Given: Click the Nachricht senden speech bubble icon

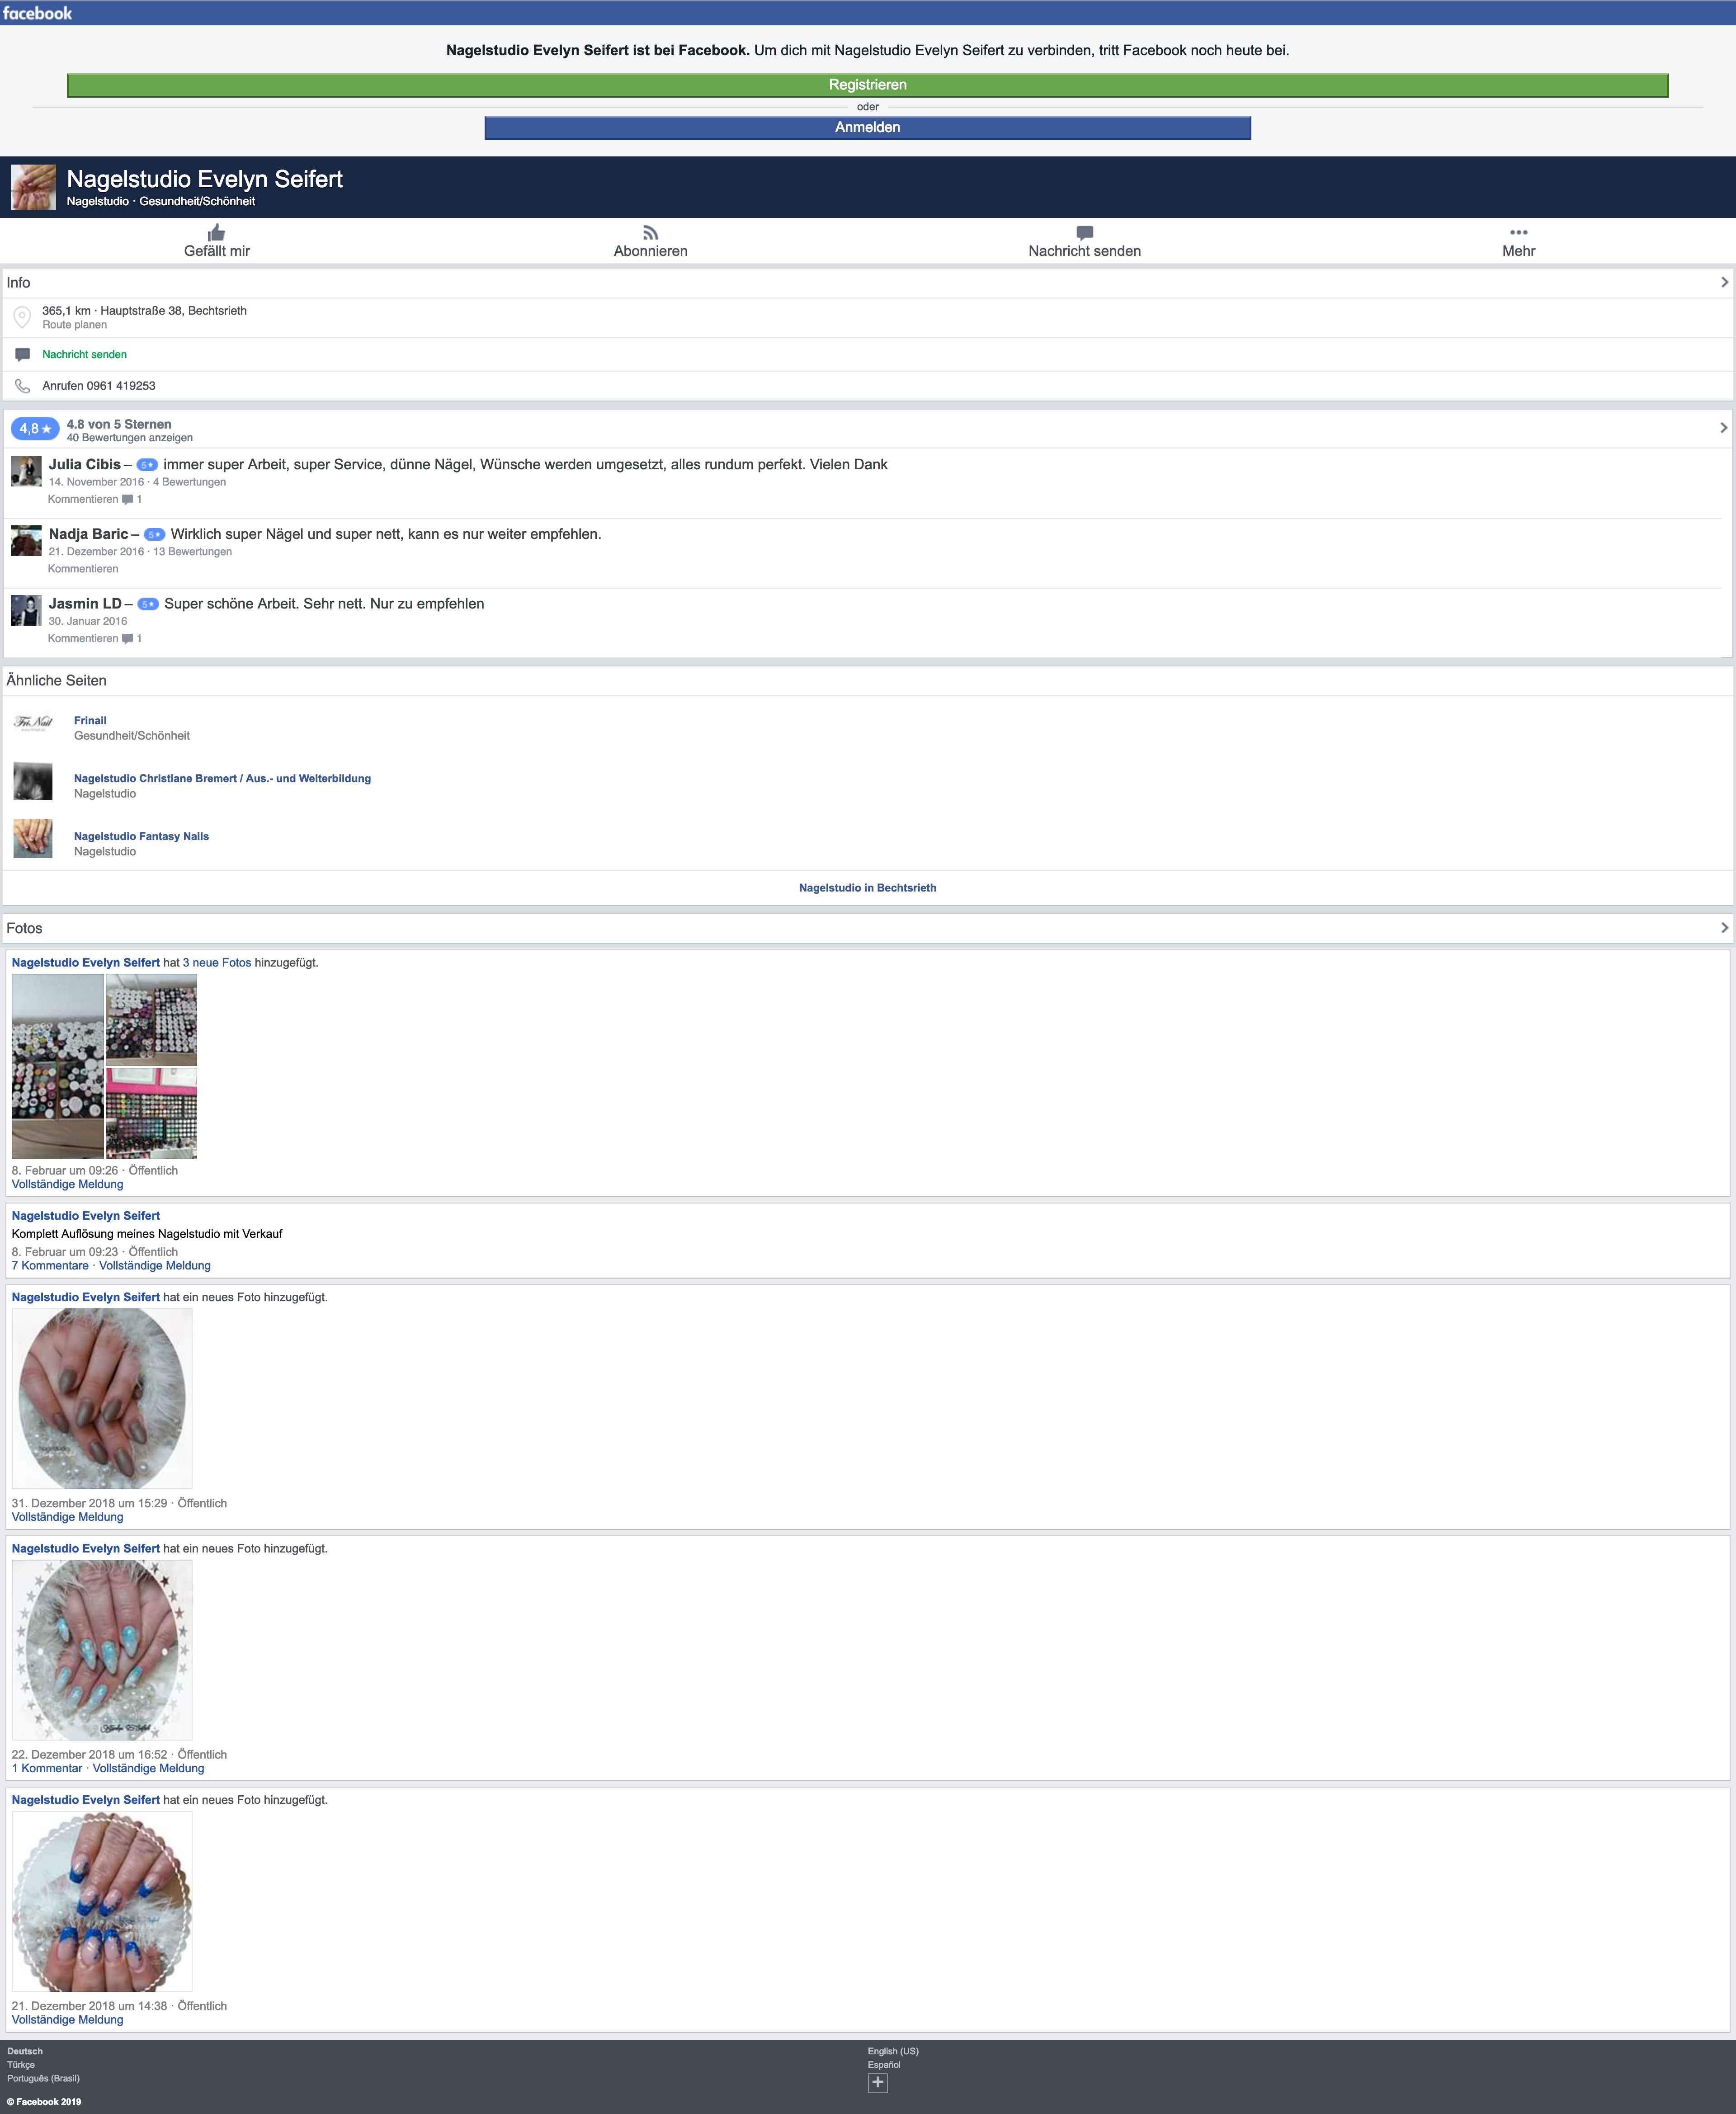Looking at the screenshot, I should coord(1084,233).
